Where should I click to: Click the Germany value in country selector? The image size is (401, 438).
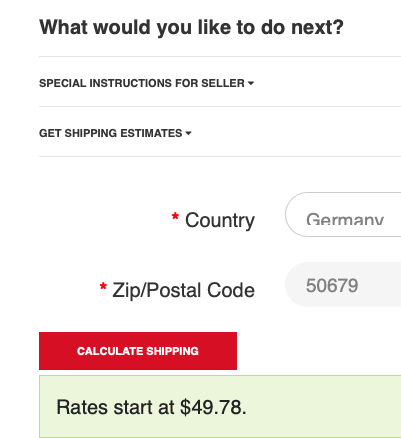tap(345, 219)
